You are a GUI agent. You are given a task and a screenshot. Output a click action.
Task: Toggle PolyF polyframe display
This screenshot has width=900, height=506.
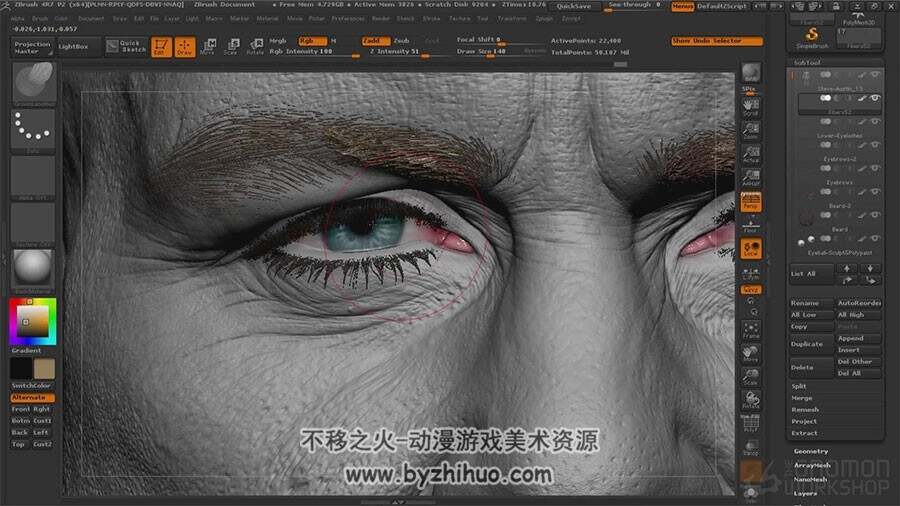click(x=751, y=423)
